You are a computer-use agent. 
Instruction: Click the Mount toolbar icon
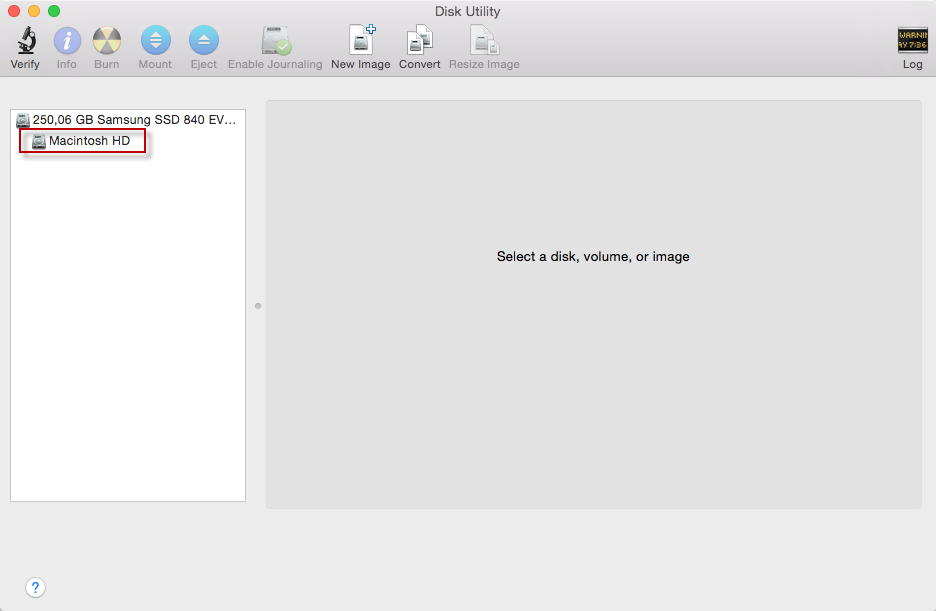155,41
